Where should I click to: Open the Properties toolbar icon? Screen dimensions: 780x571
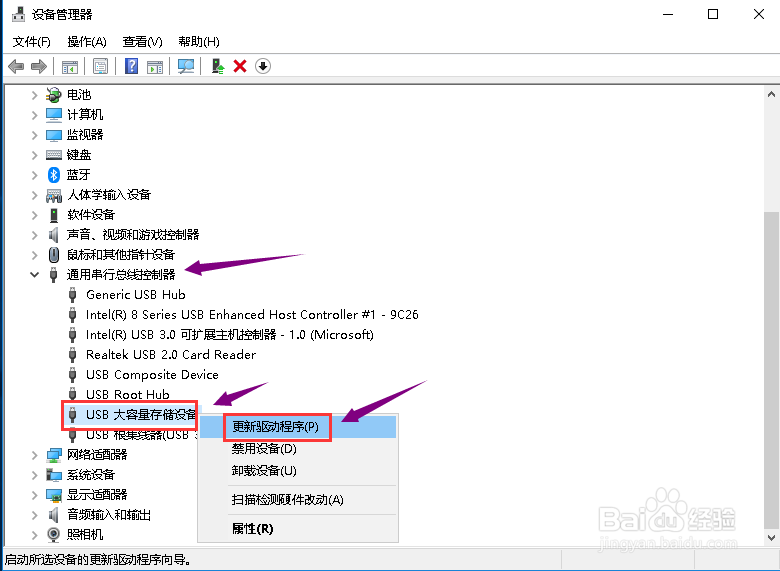point(100,66)
